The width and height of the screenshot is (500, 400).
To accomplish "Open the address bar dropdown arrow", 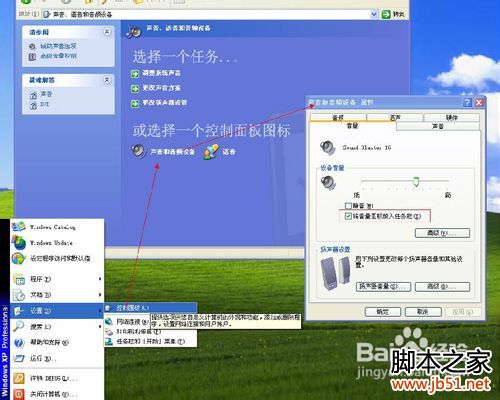I will pyautogui.click(x=374, y=14).
